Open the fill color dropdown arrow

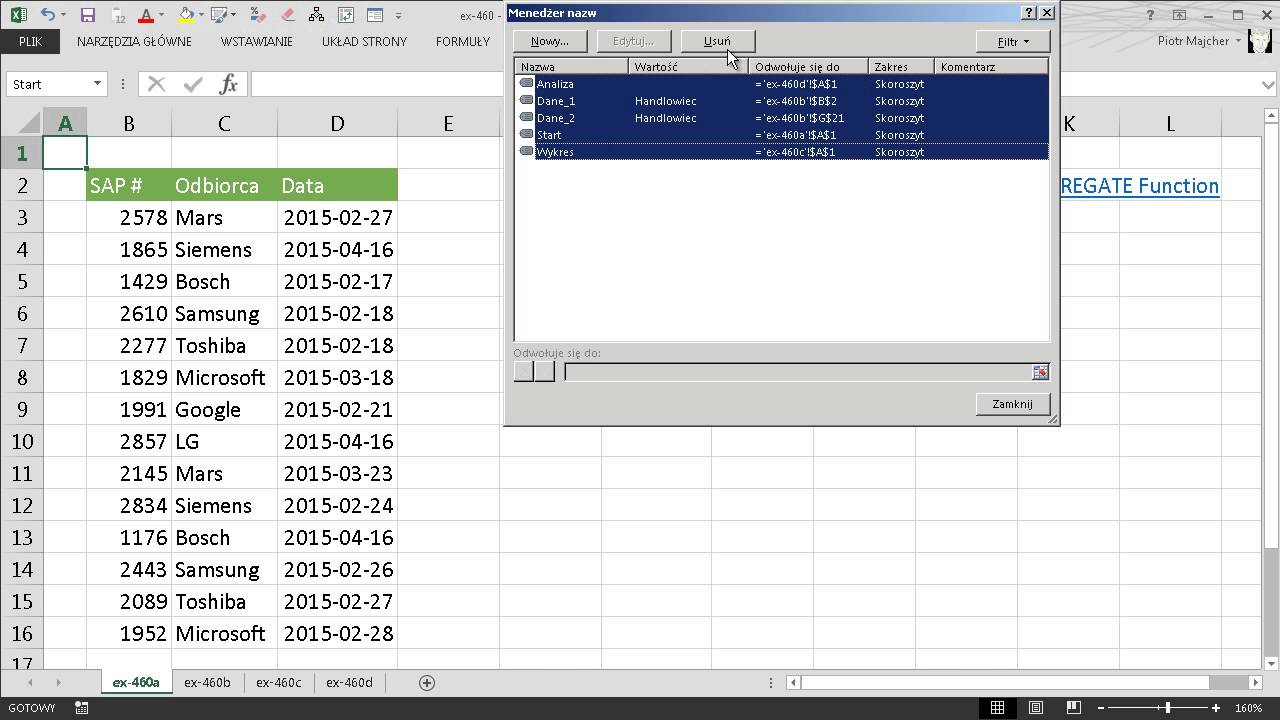202,16
